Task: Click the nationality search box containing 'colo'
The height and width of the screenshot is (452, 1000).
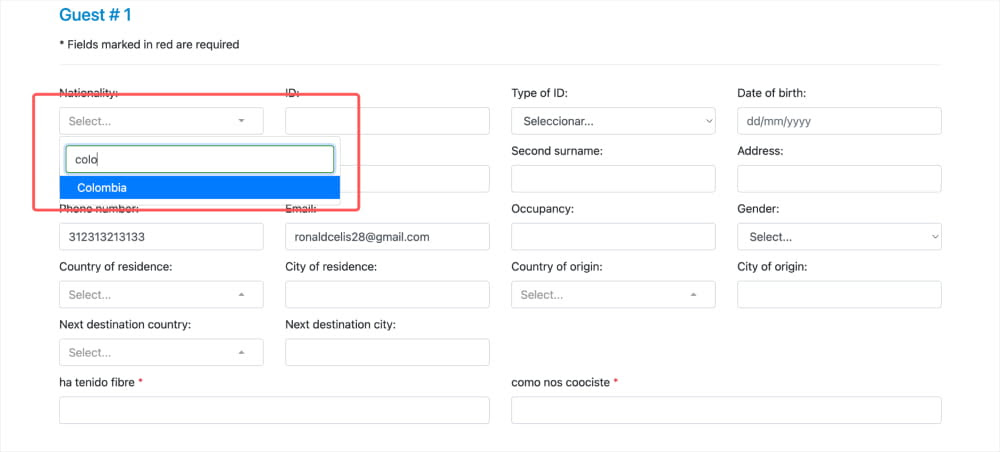Action: coord(200,159)
